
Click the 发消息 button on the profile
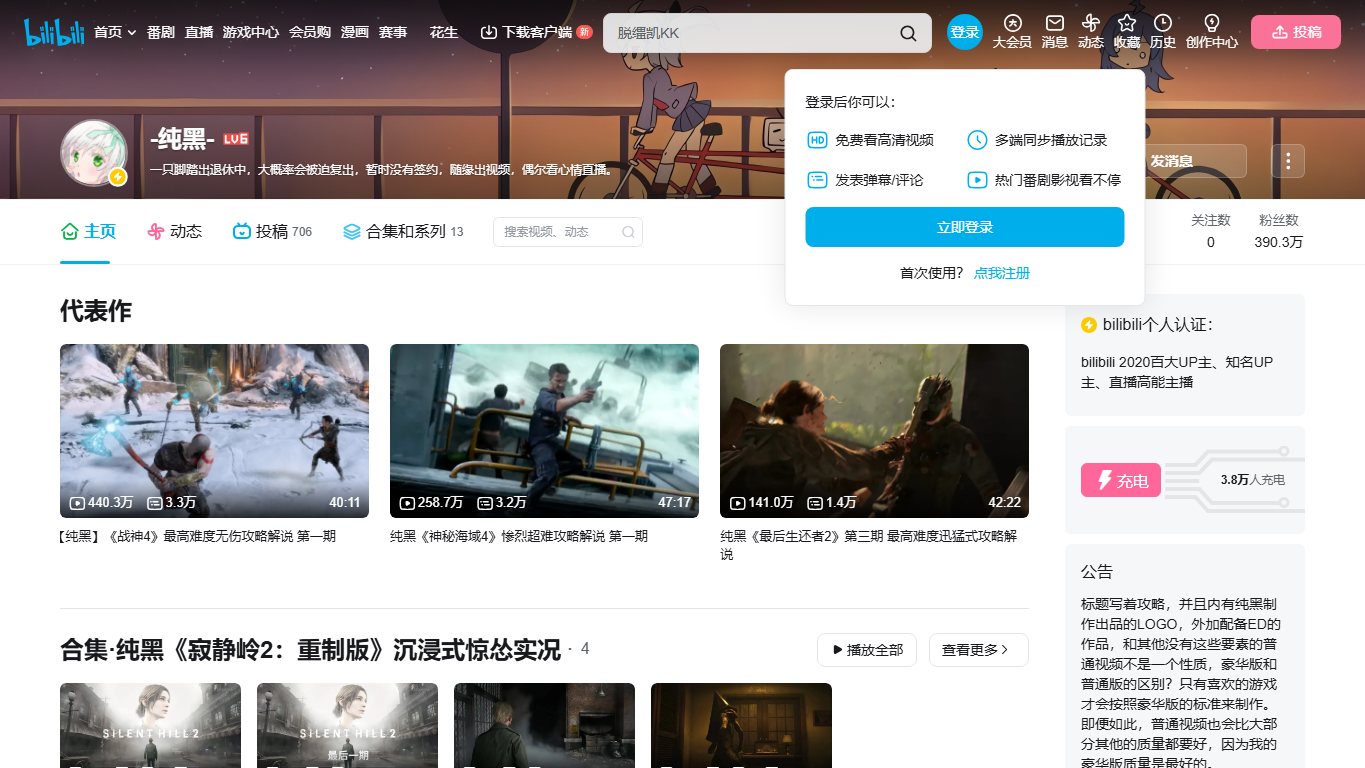(x=1171, y=161)
